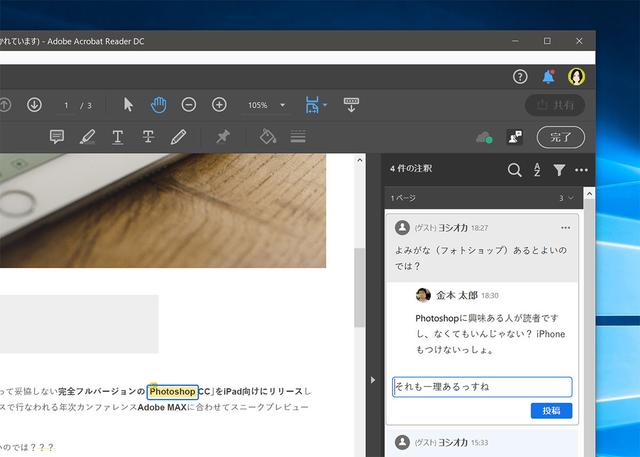Click the cloud sync status icon

[x=484, y=138]
